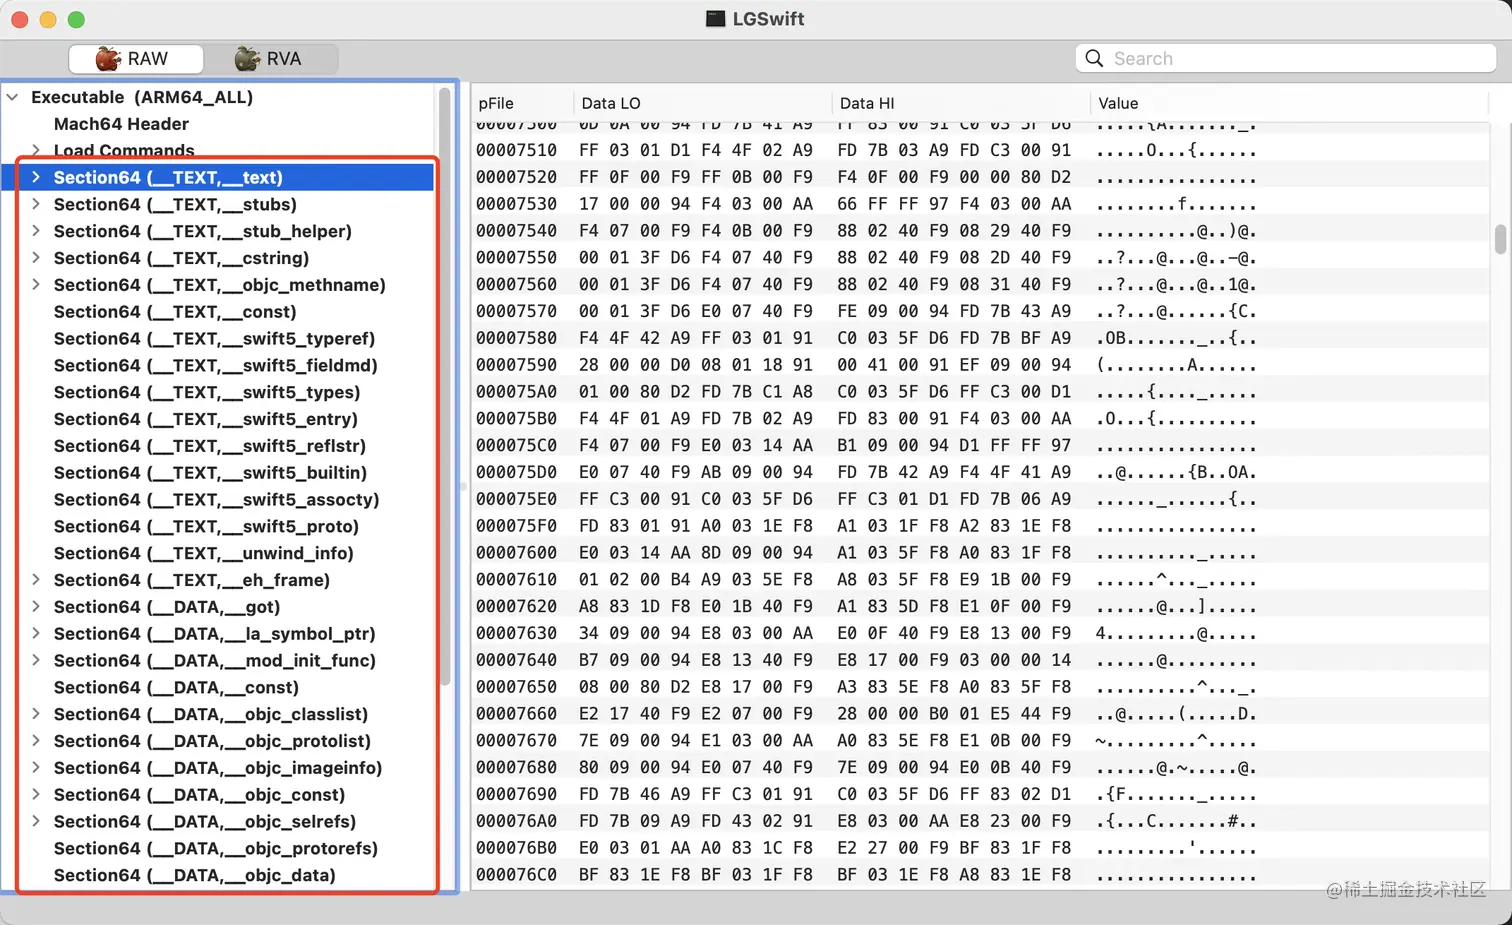Expand Section64 (__TEXT,__stubs) chevron

[36, 204]
